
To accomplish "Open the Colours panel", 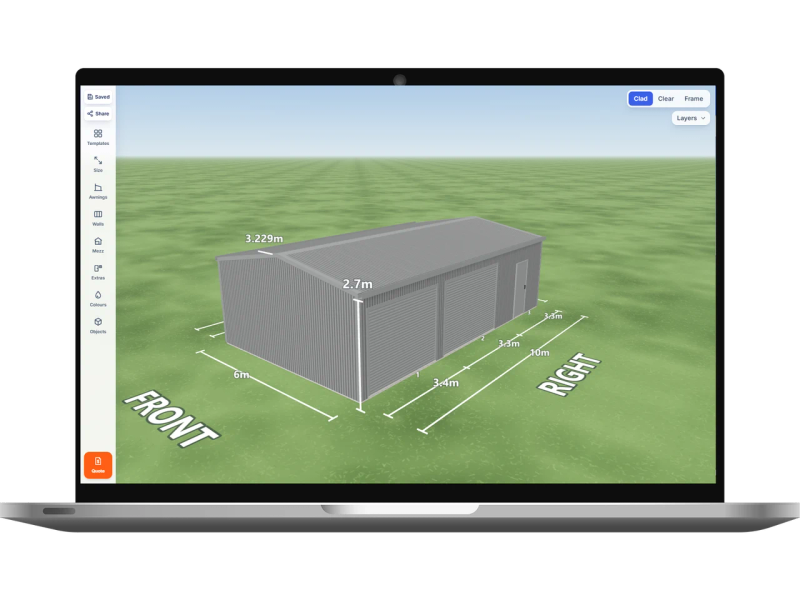I will coord(98,298).
